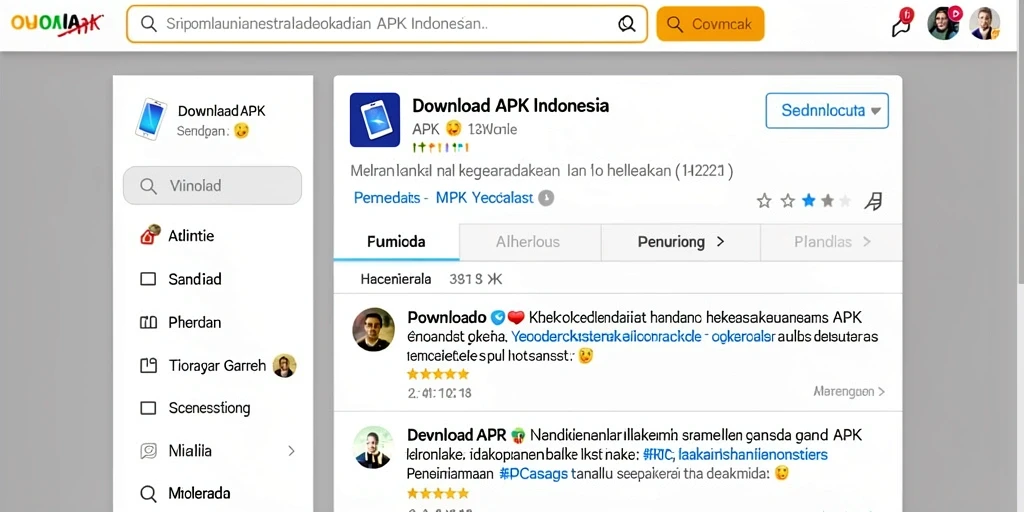Click the hashtag link beginning #fKIC
This screenshot has width=1024, height=512.
click(735, 454)
